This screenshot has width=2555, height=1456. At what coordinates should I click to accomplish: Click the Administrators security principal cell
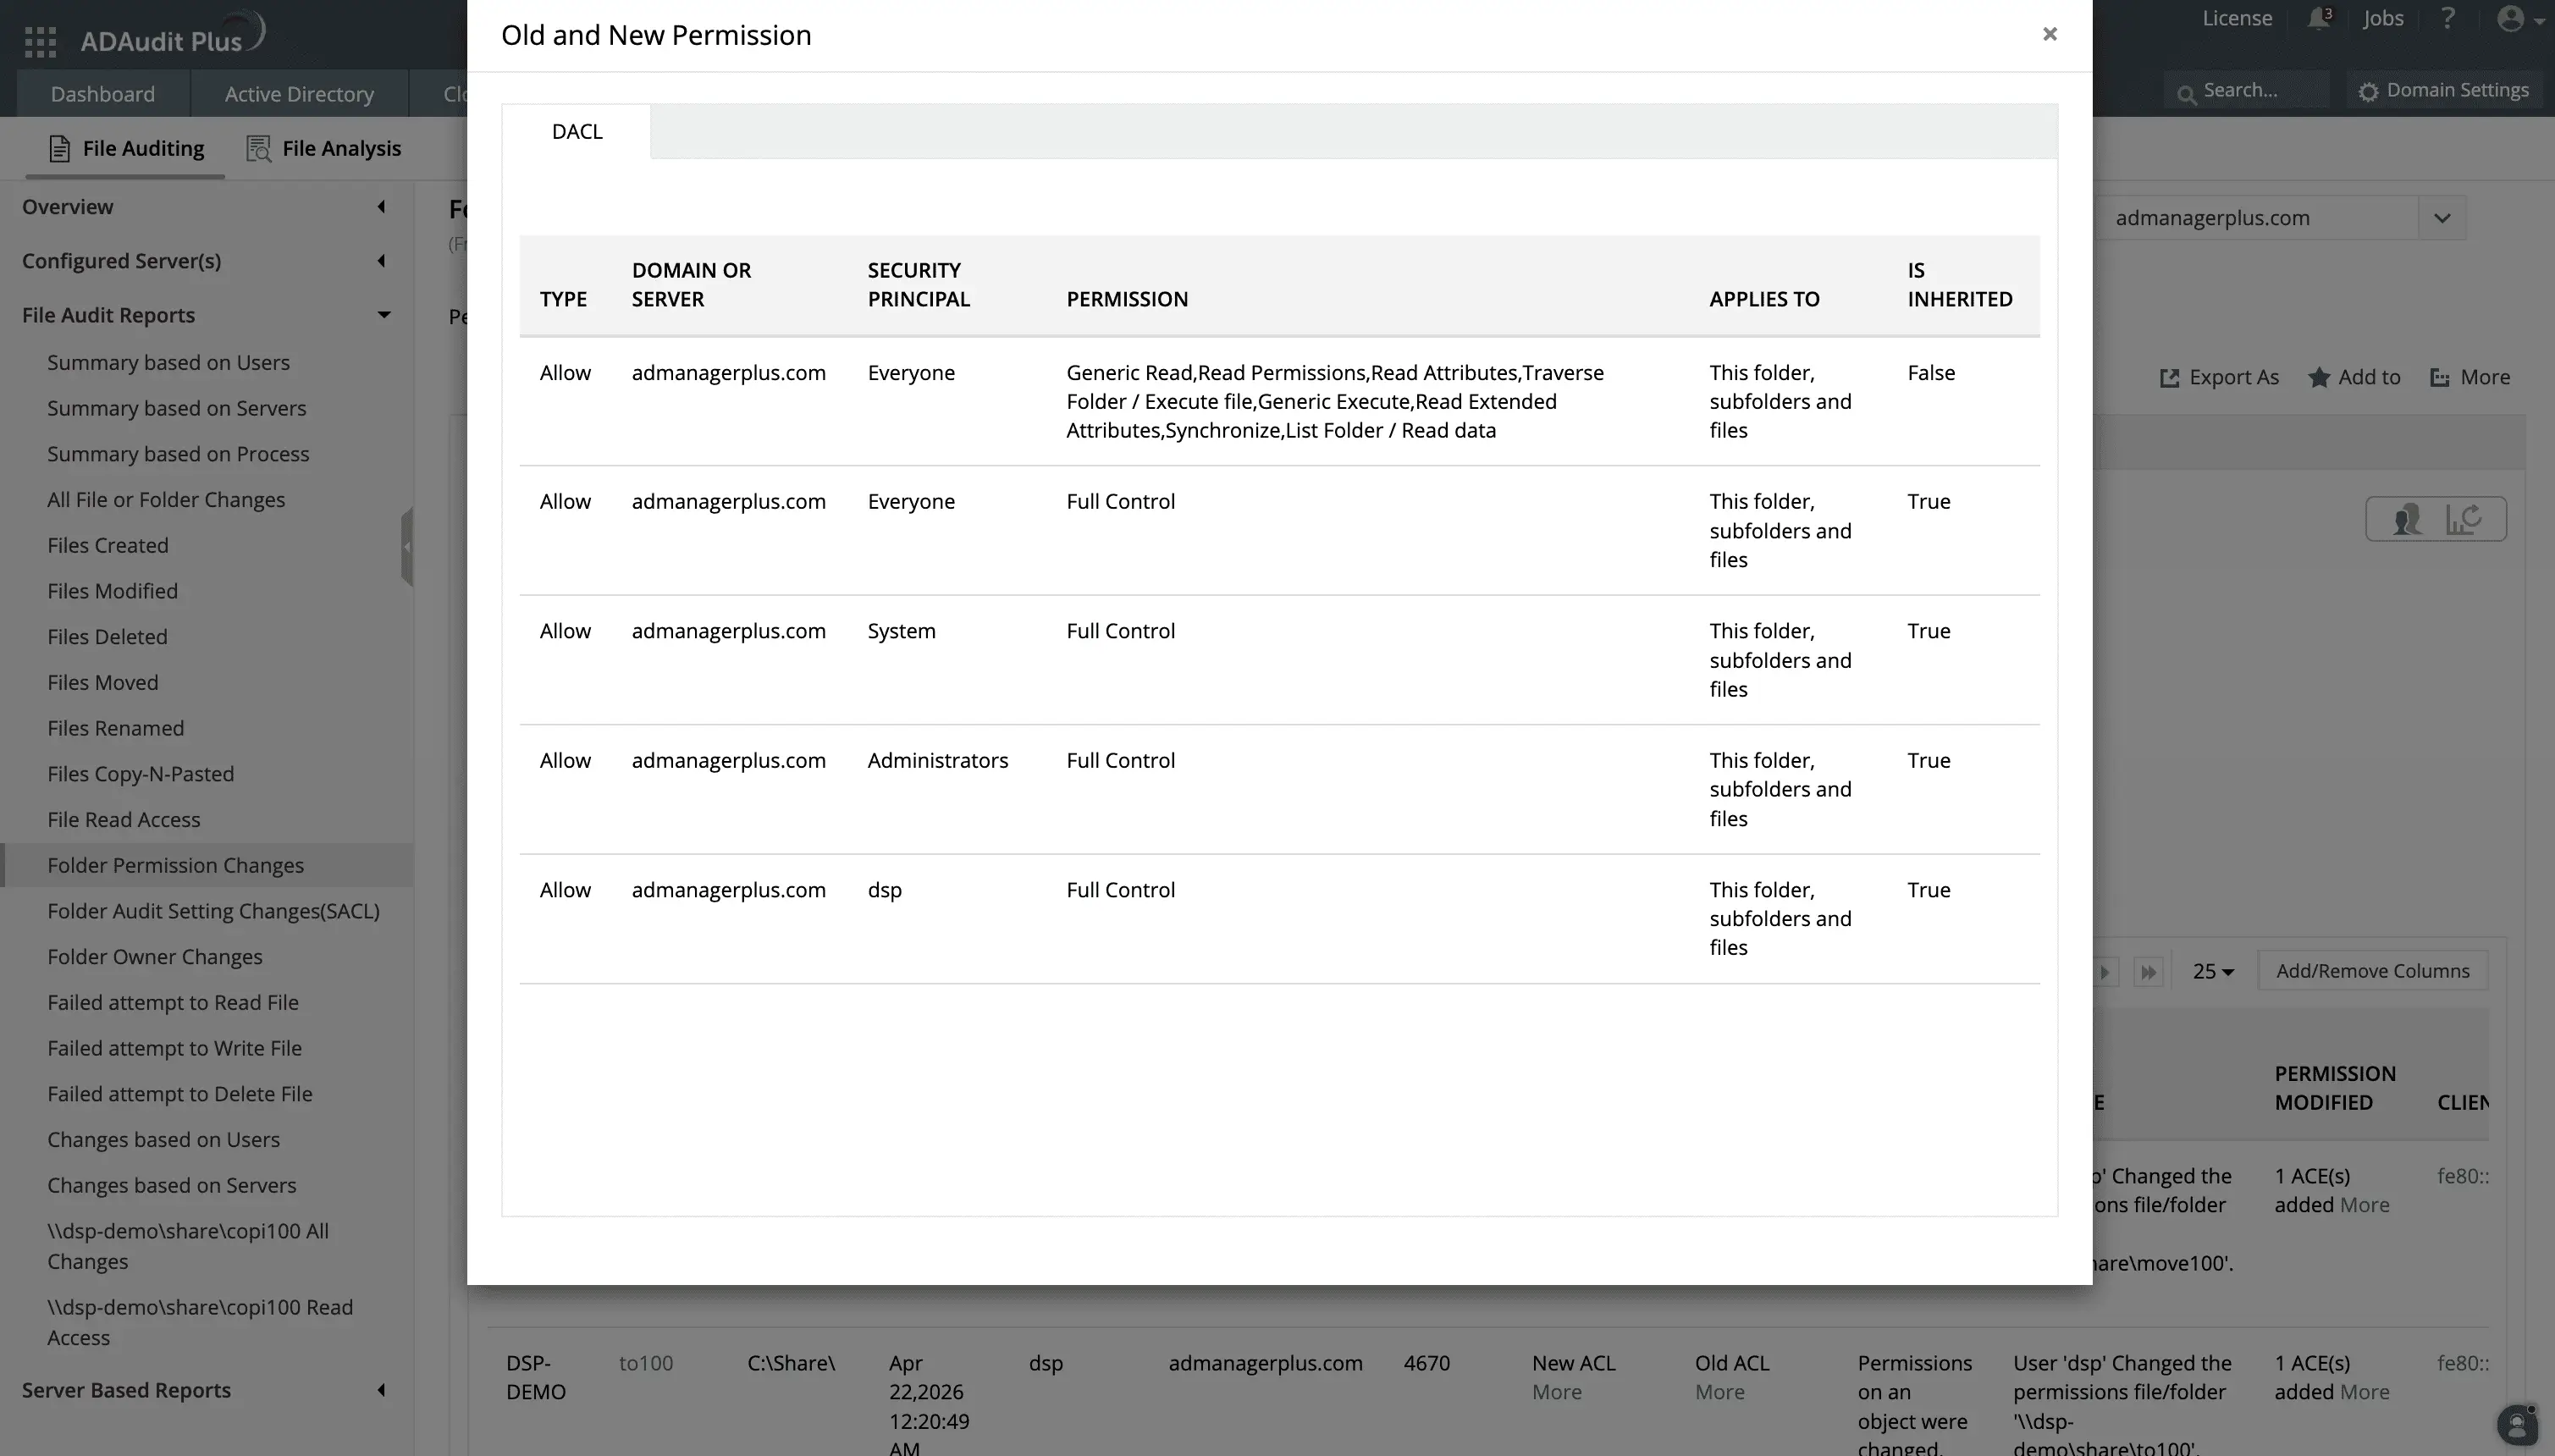(x=938, y=761)
